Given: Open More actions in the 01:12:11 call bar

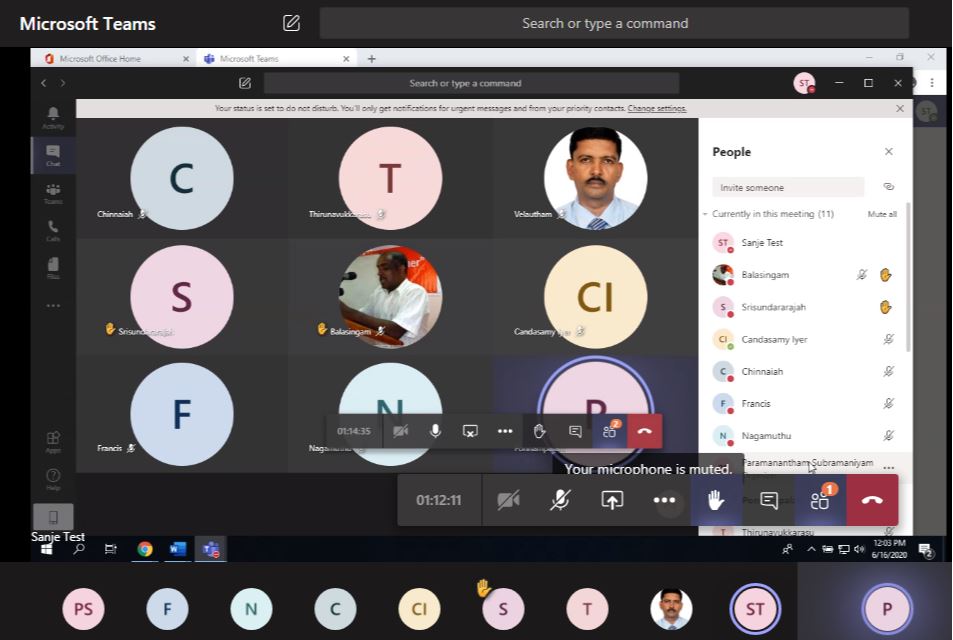Looking at the screenshot, I should pos(664,500).
